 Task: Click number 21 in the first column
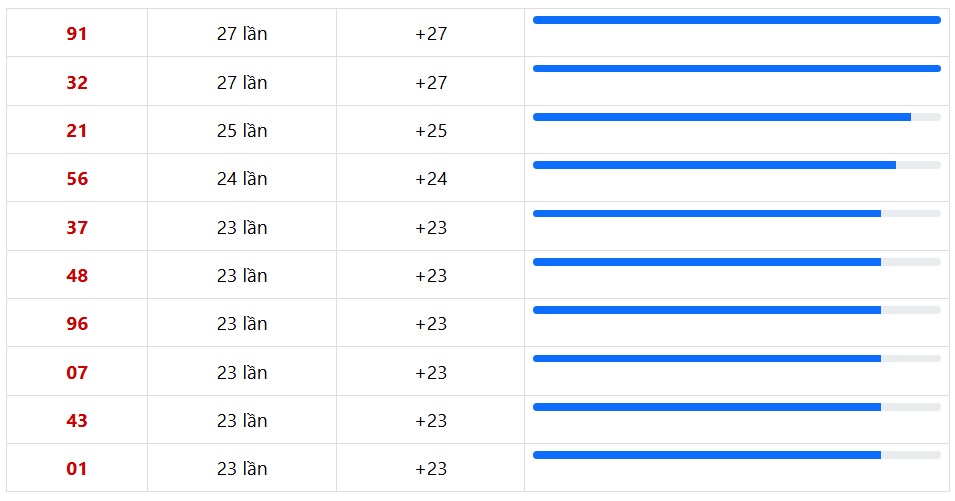click(x=77, y=130)
